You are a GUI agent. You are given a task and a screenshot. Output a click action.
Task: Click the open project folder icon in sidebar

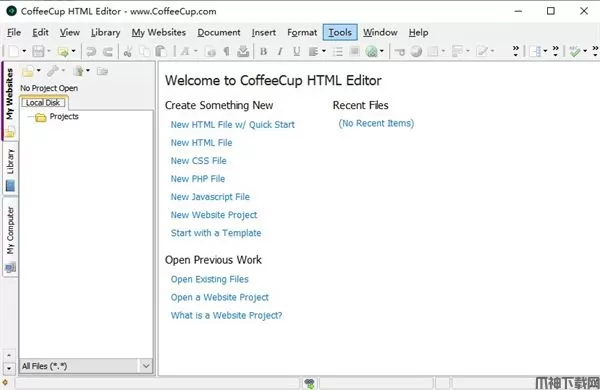(28, 71)
